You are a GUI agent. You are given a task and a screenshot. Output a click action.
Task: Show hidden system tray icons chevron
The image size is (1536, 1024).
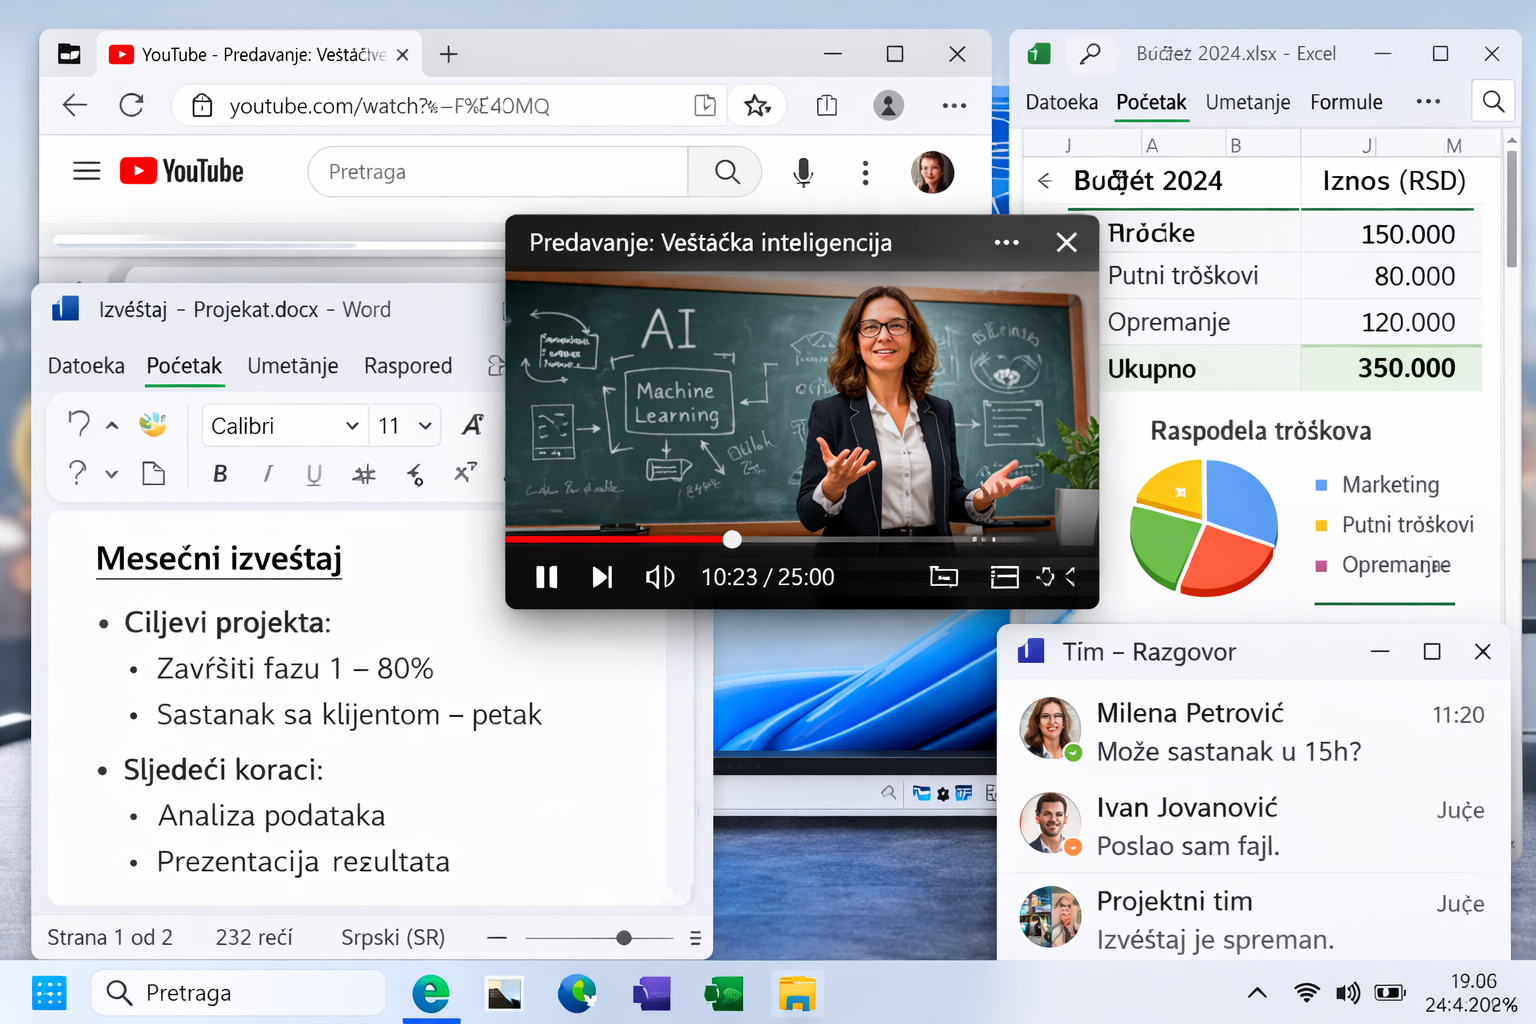coord(1257,992)
